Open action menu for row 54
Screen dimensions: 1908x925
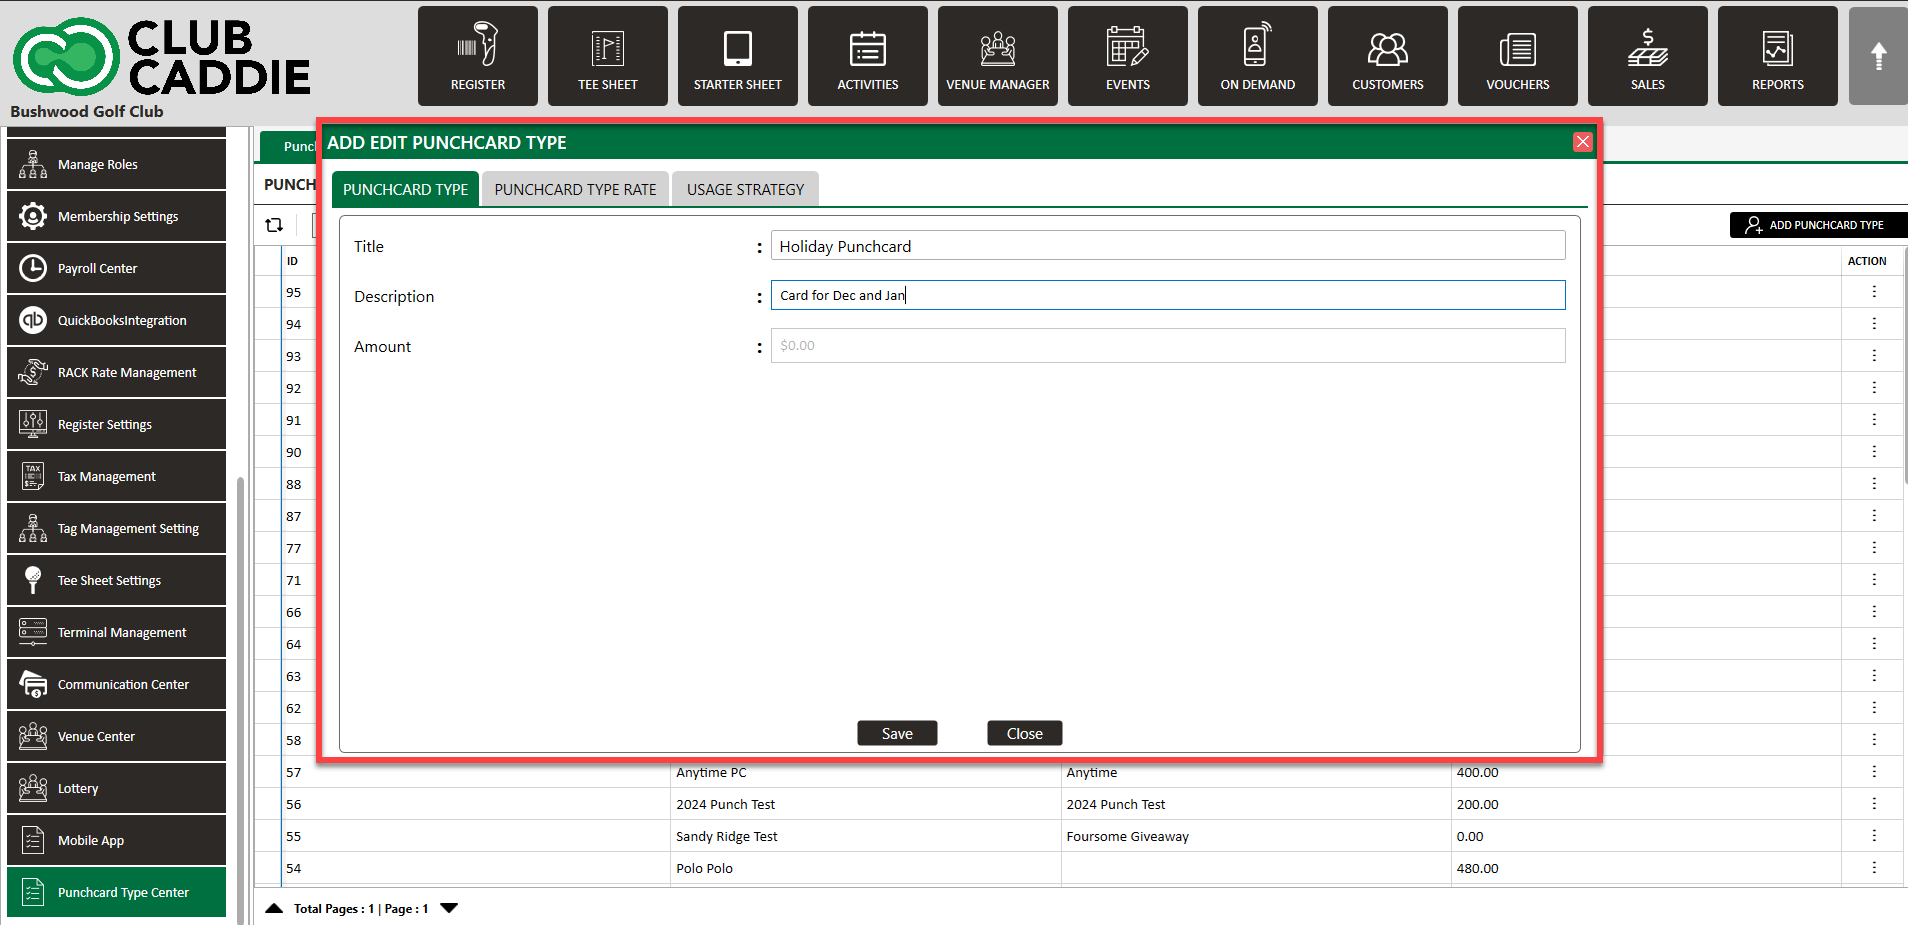1873,868
